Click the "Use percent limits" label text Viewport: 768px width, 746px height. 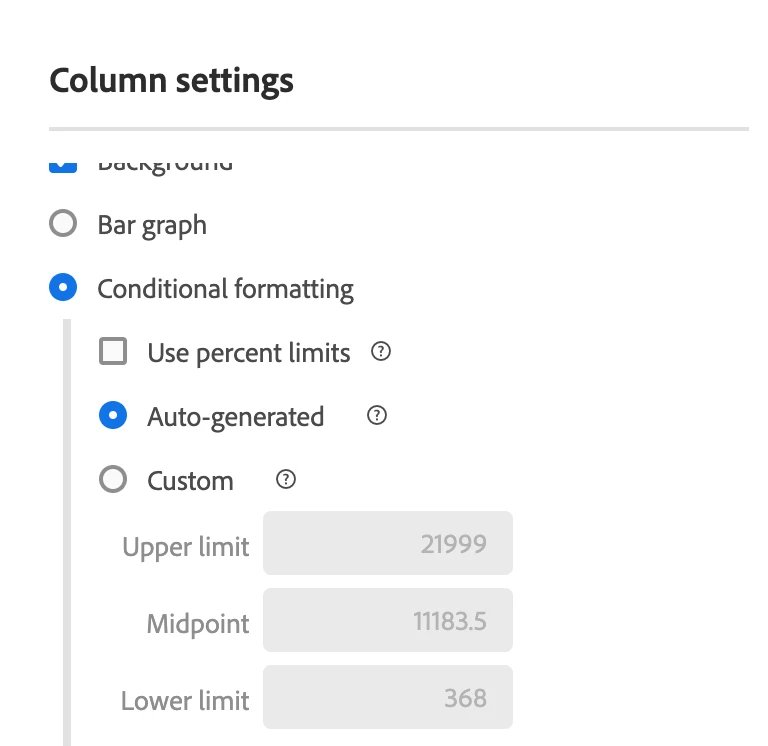tap(248, 353)
